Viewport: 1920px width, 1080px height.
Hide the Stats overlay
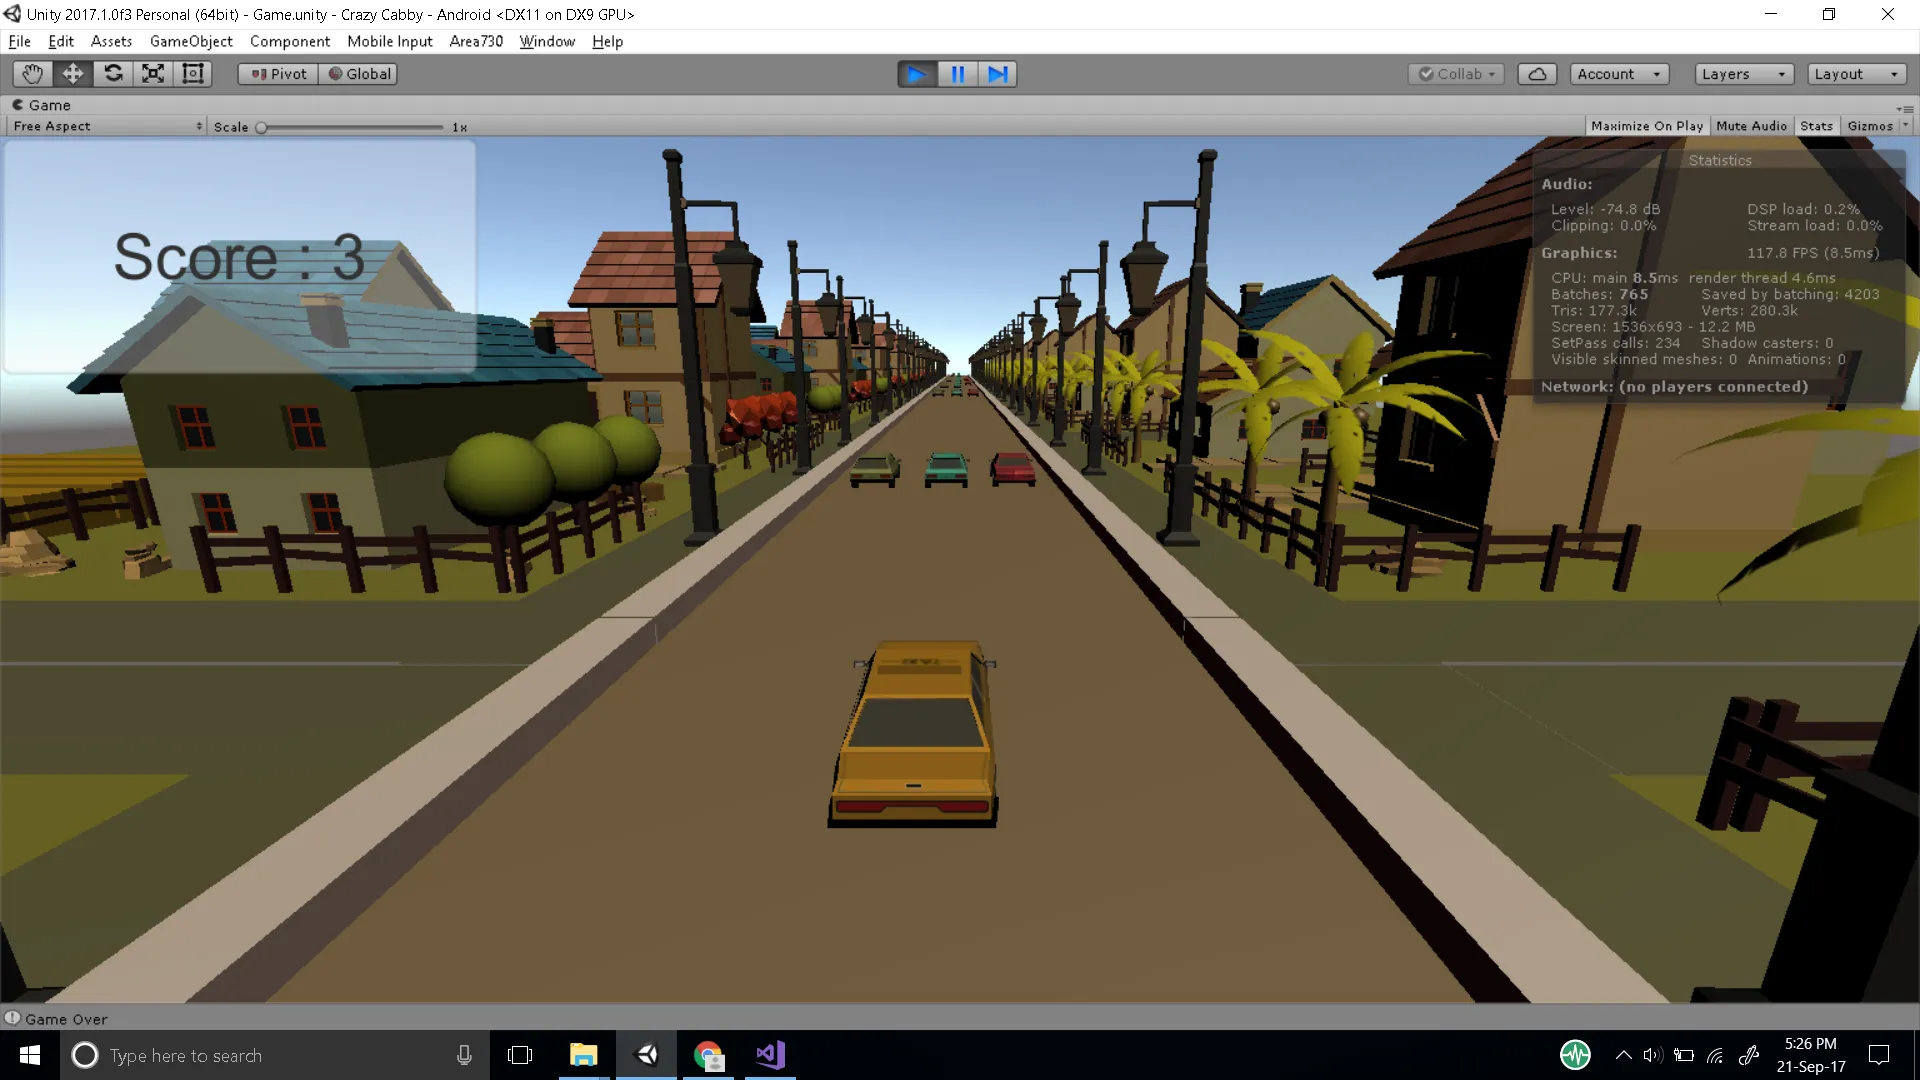[x=1816, y=126]
